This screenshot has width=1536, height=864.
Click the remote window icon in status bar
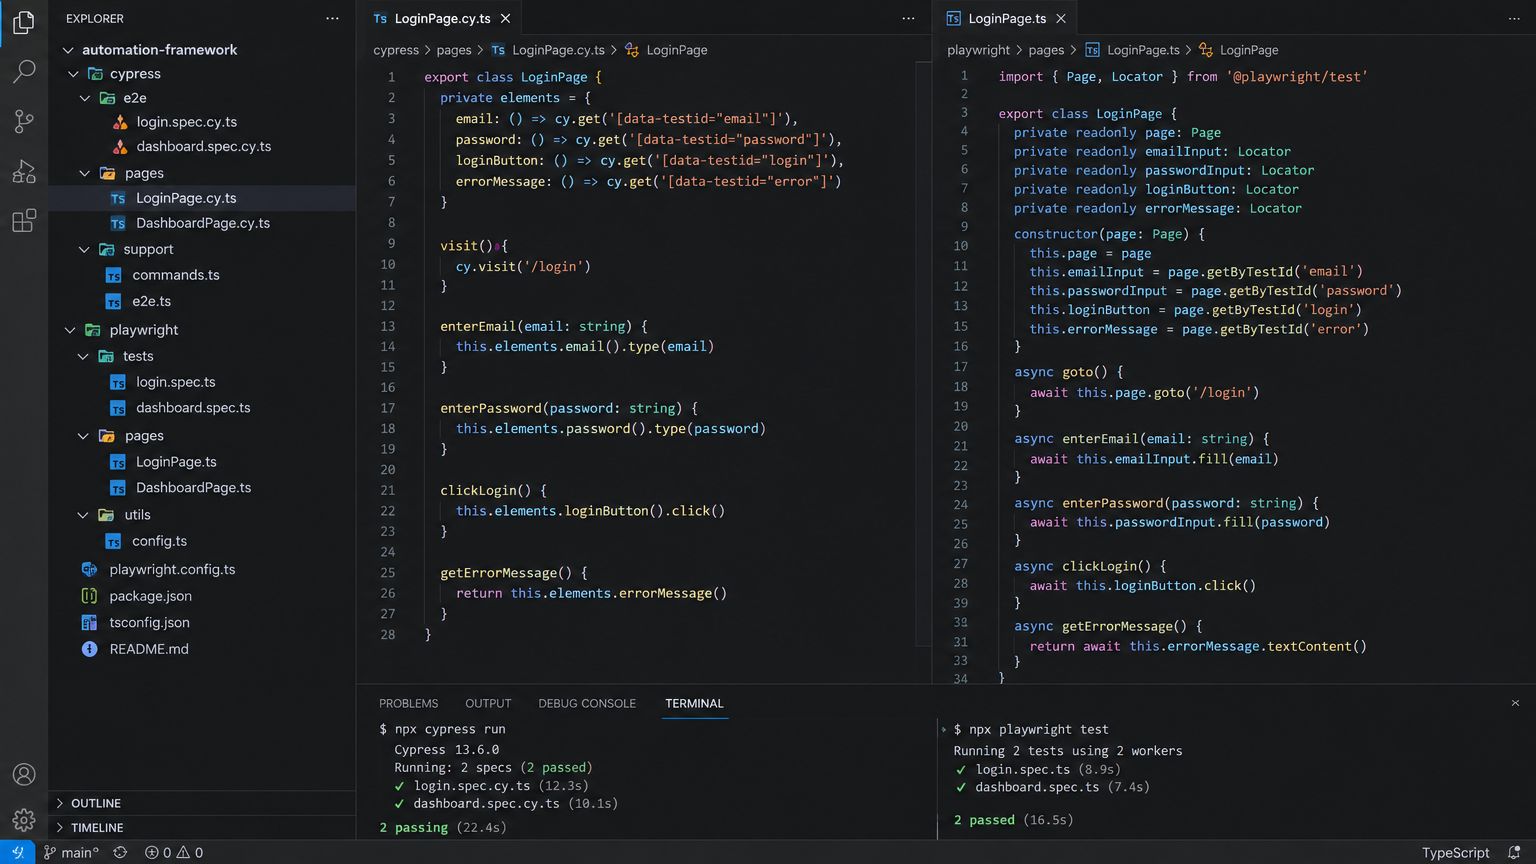[18, 852]
